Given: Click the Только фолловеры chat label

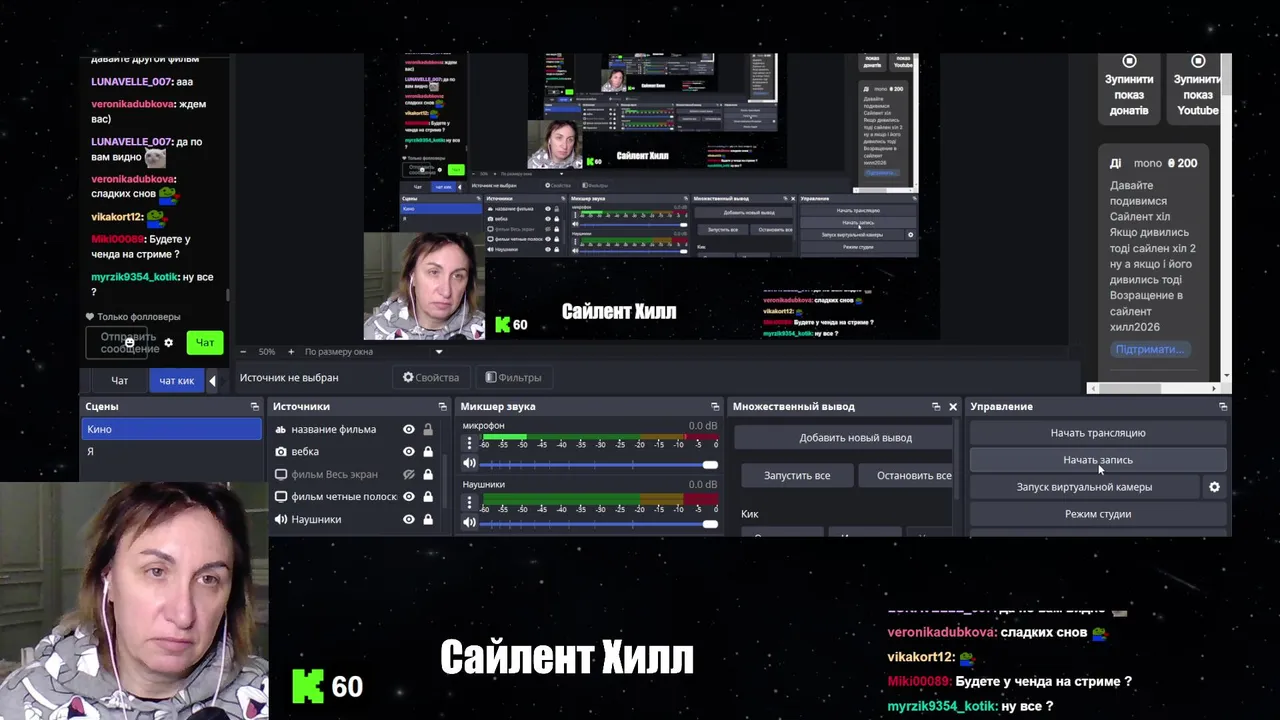Looking at the screenshot, I should 139,317.
